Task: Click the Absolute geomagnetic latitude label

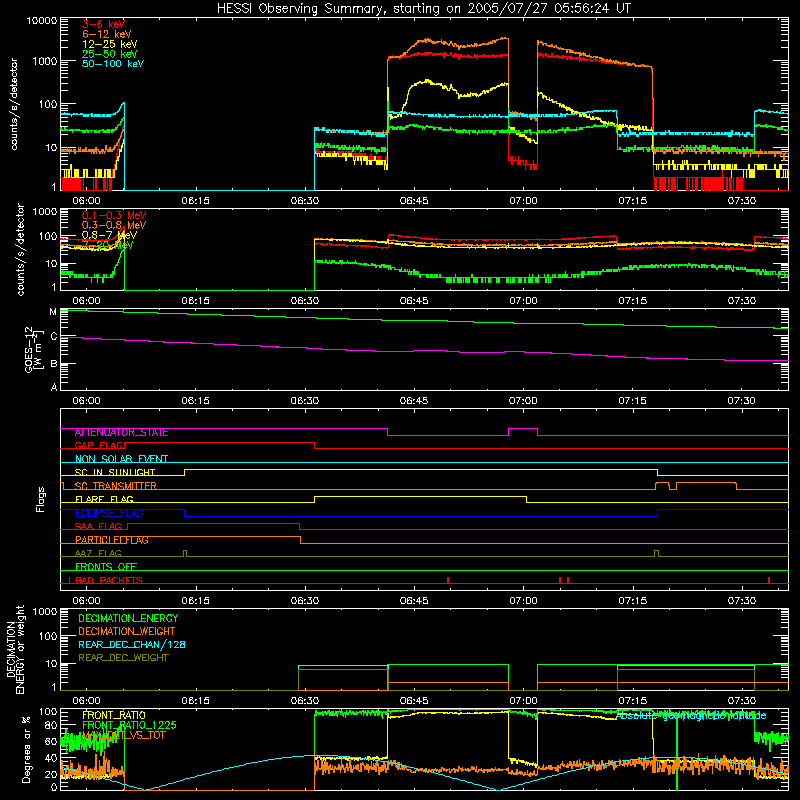Action: click(x=691, y=716)
